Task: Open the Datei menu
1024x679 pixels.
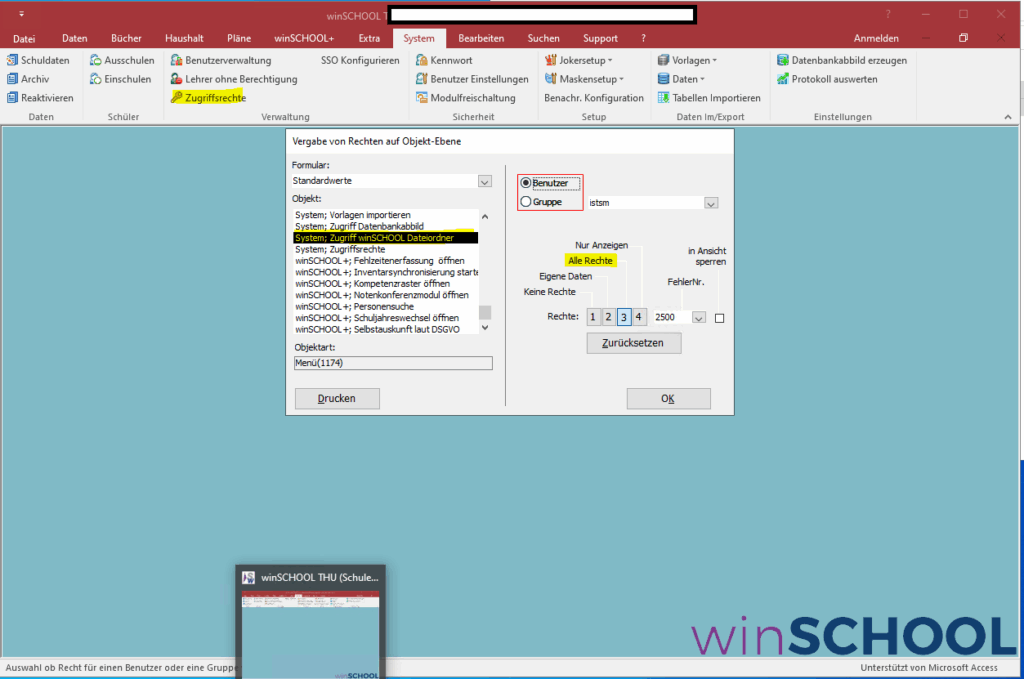Action: [x=24, y=39]
